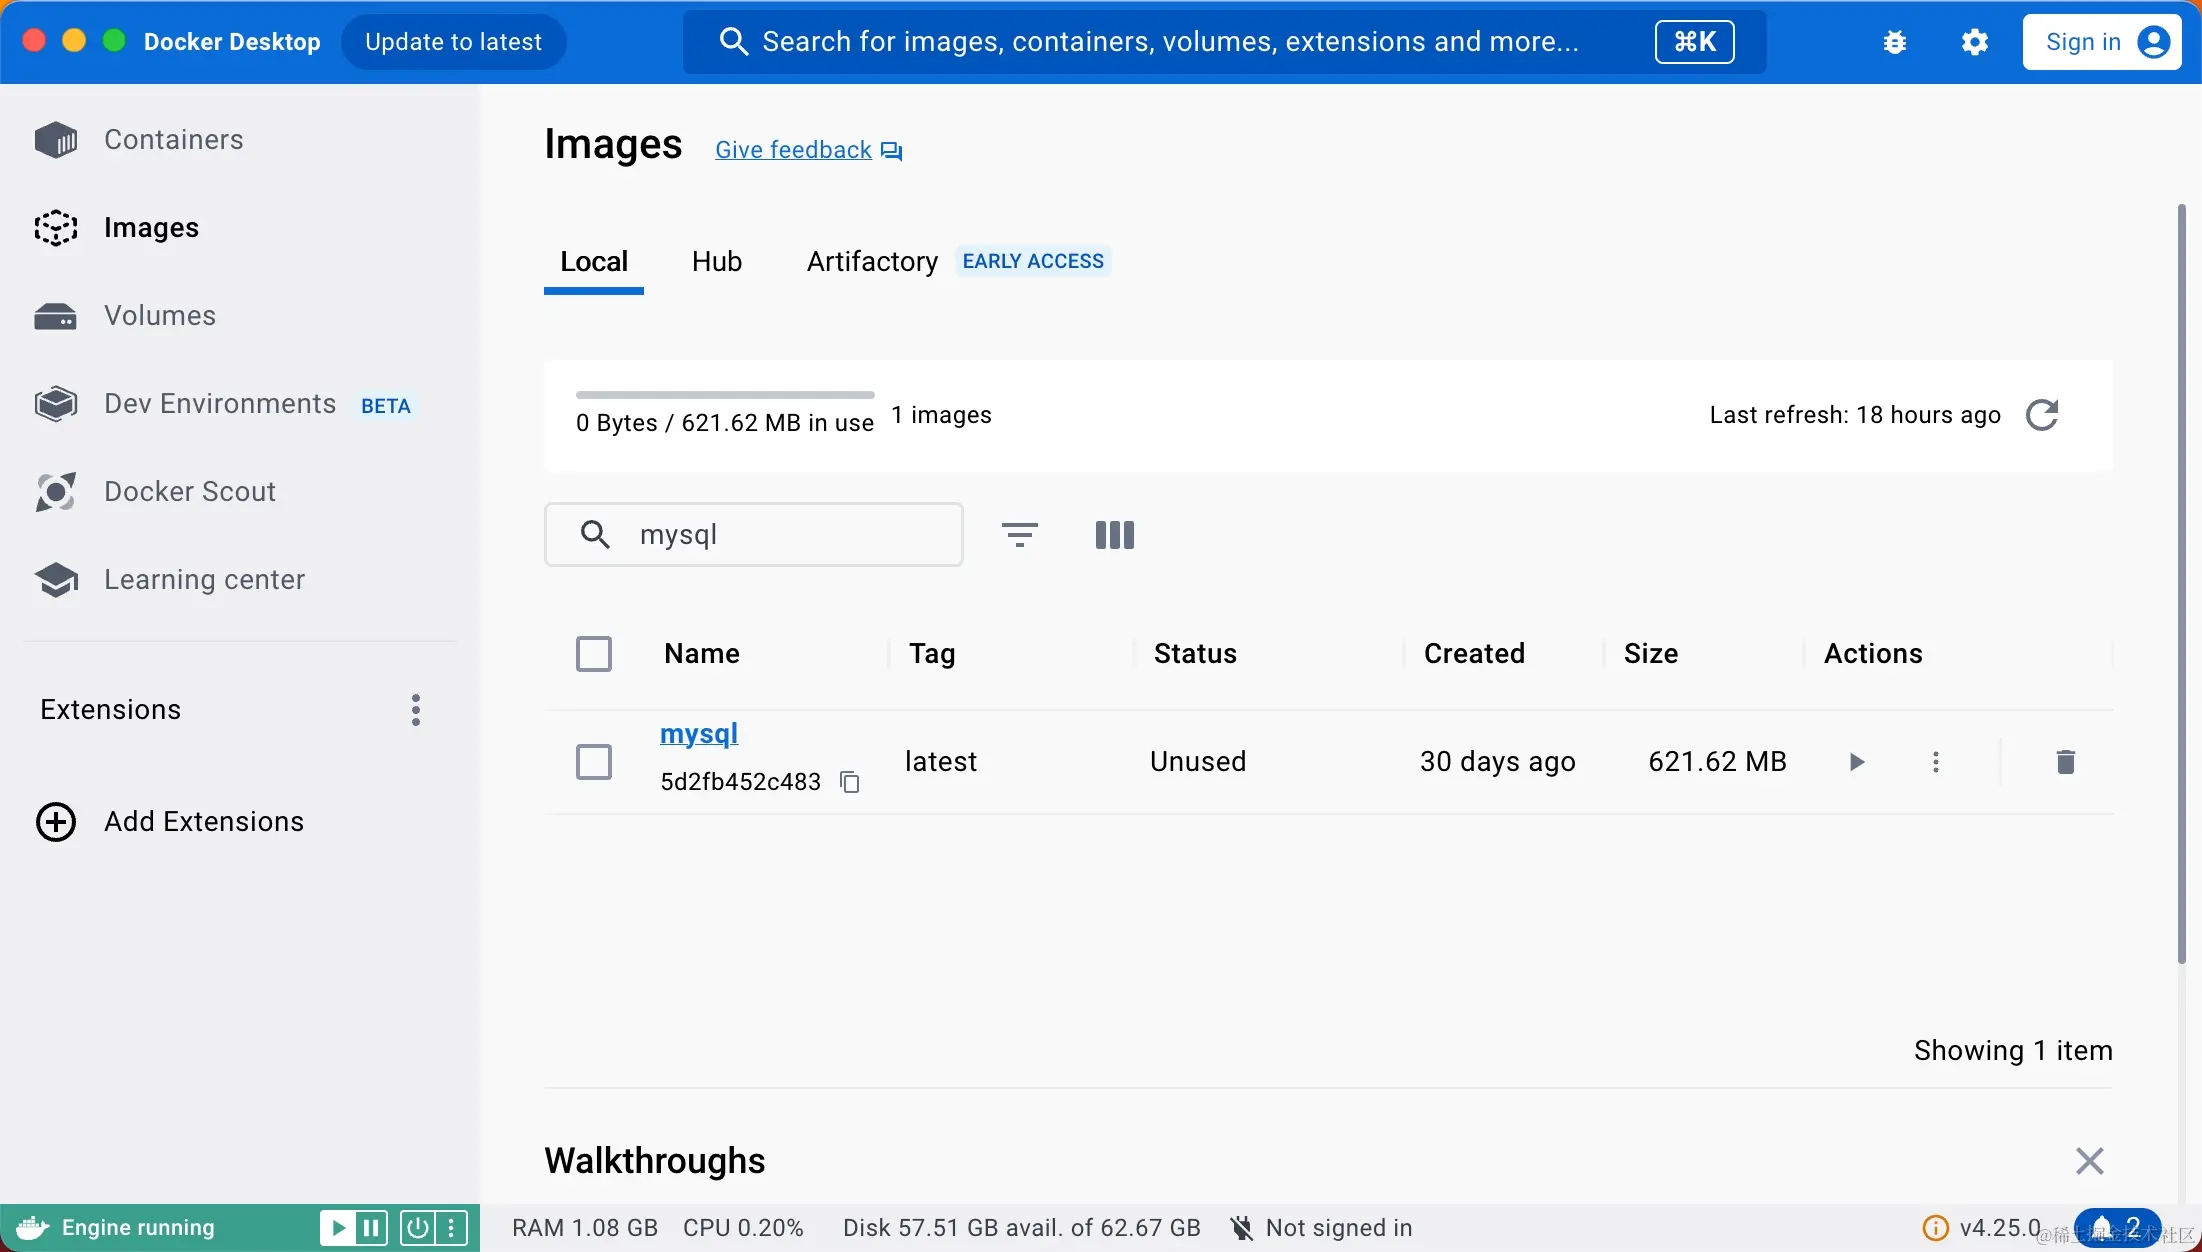
Task: Check the mysql image row checkbox
Action: click(594, 762)
